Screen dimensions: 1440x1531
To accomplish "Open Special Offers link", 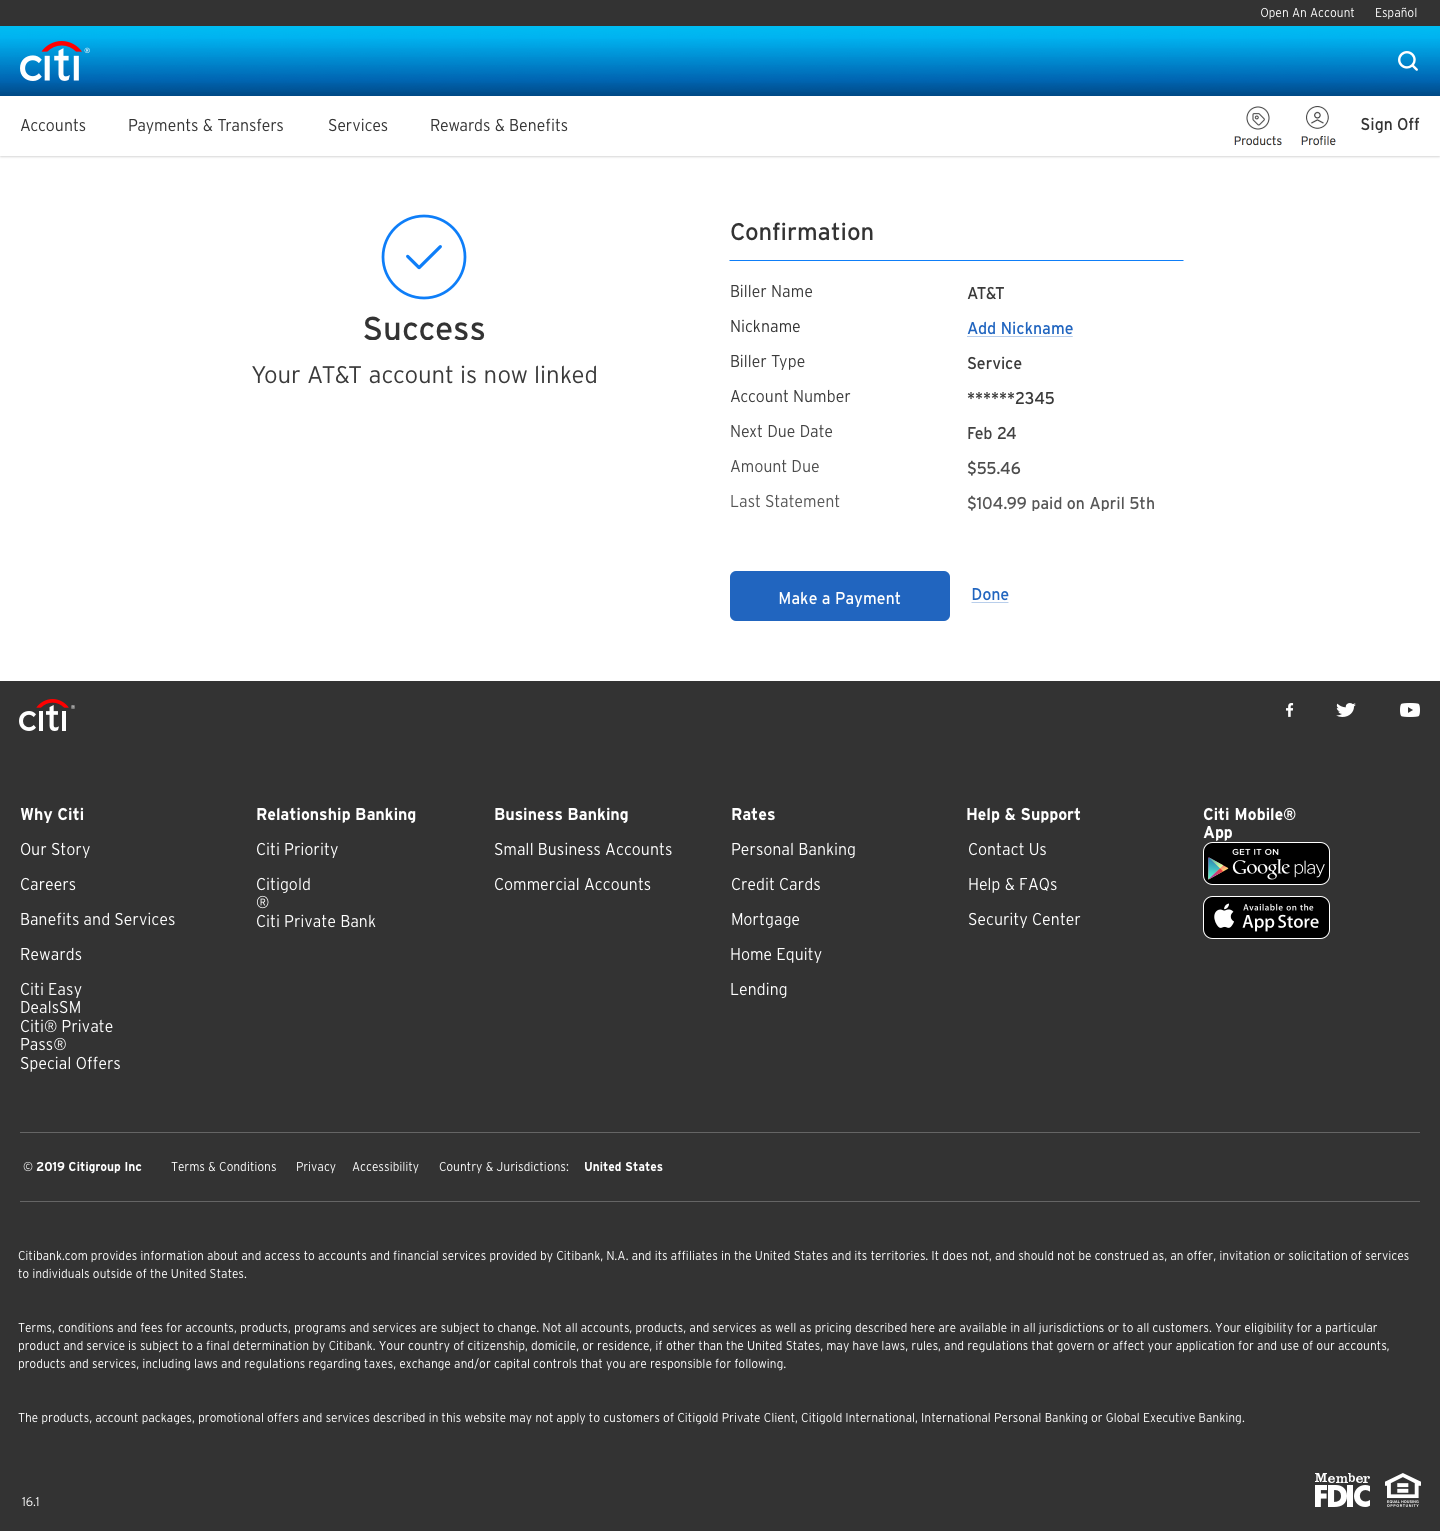I will (x=70, y=1063).
